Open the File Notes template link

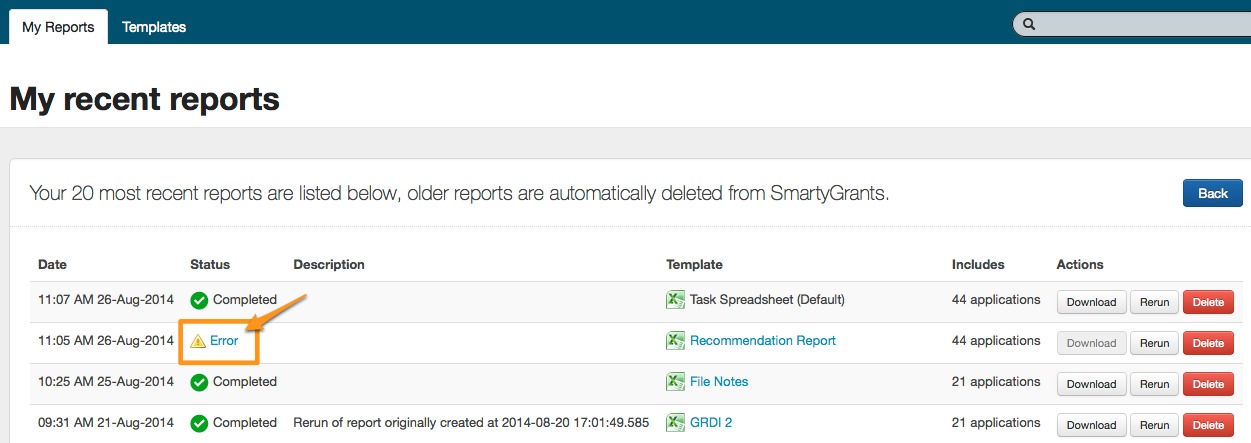coord(718,382)
